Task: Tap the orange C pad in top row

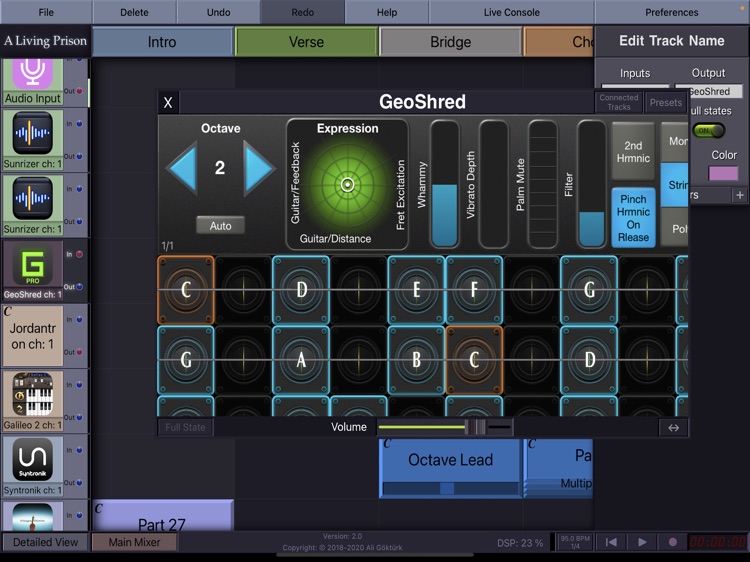Action: pos(186,290)
